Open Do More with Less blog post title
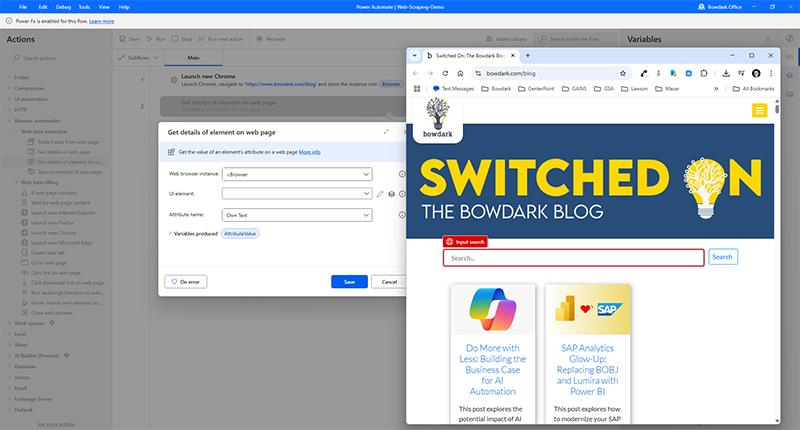 tap(493, 369)
